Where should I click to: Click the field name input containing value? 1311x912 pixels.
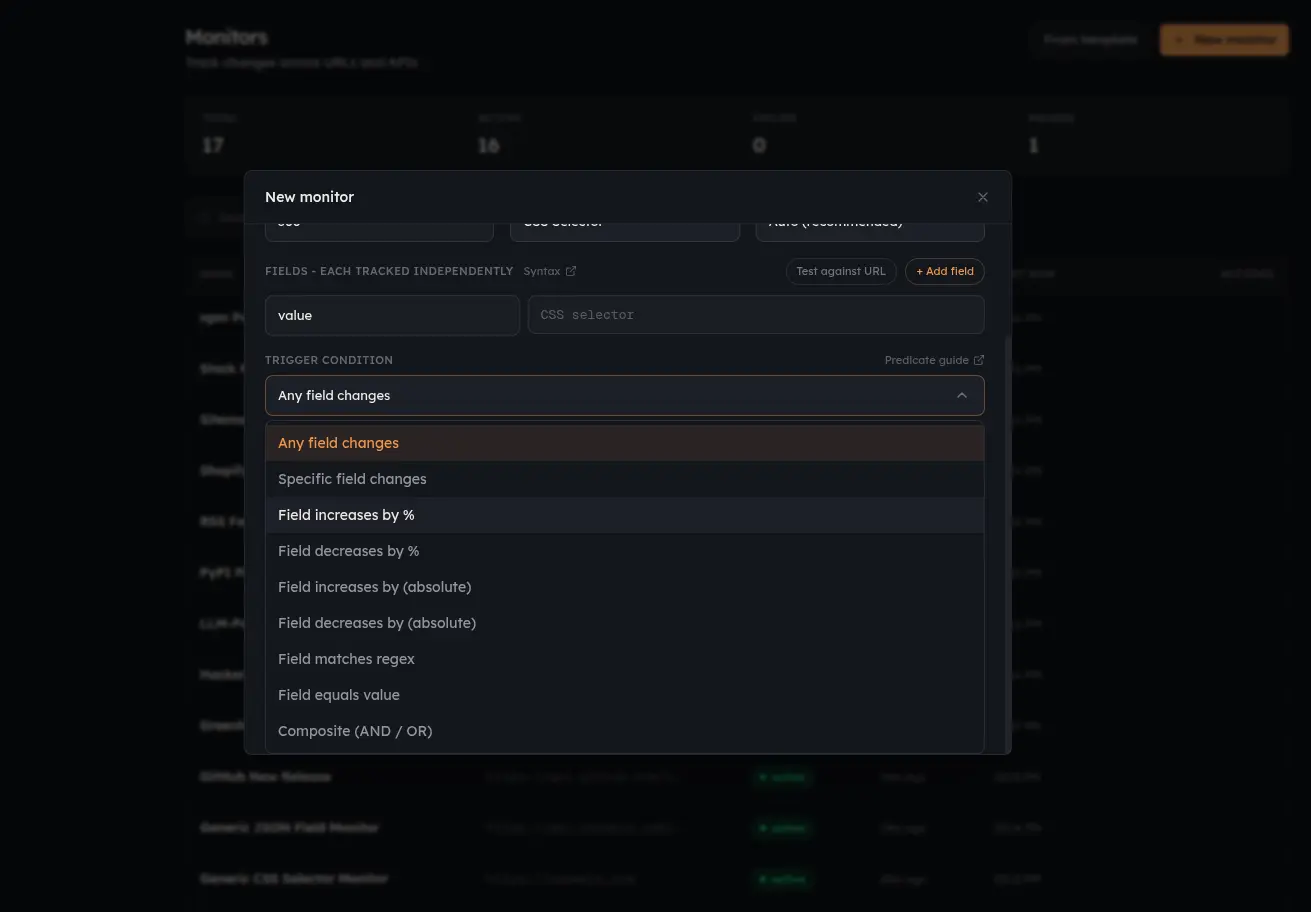pos(392,315)
